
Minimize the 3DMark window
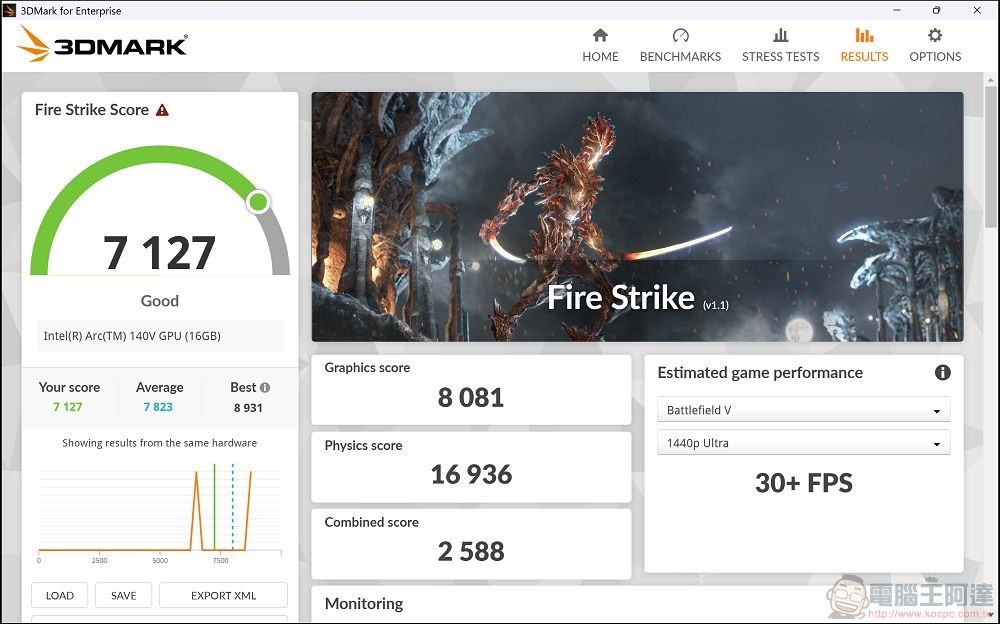[897, 10]
